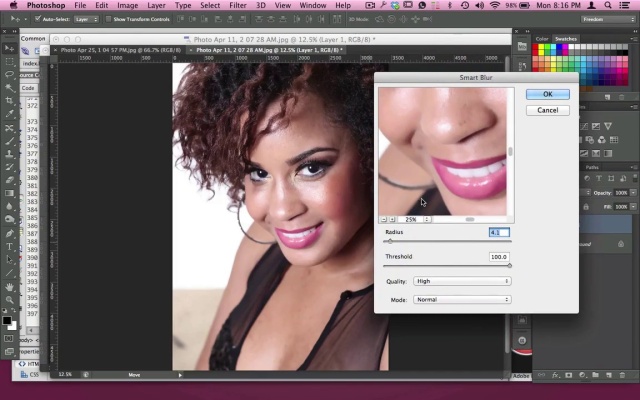Viewport: 640px width, 400px height.
Task: Switch to the Photo Apr 25 document tab
Action: (x=121, y=49)
